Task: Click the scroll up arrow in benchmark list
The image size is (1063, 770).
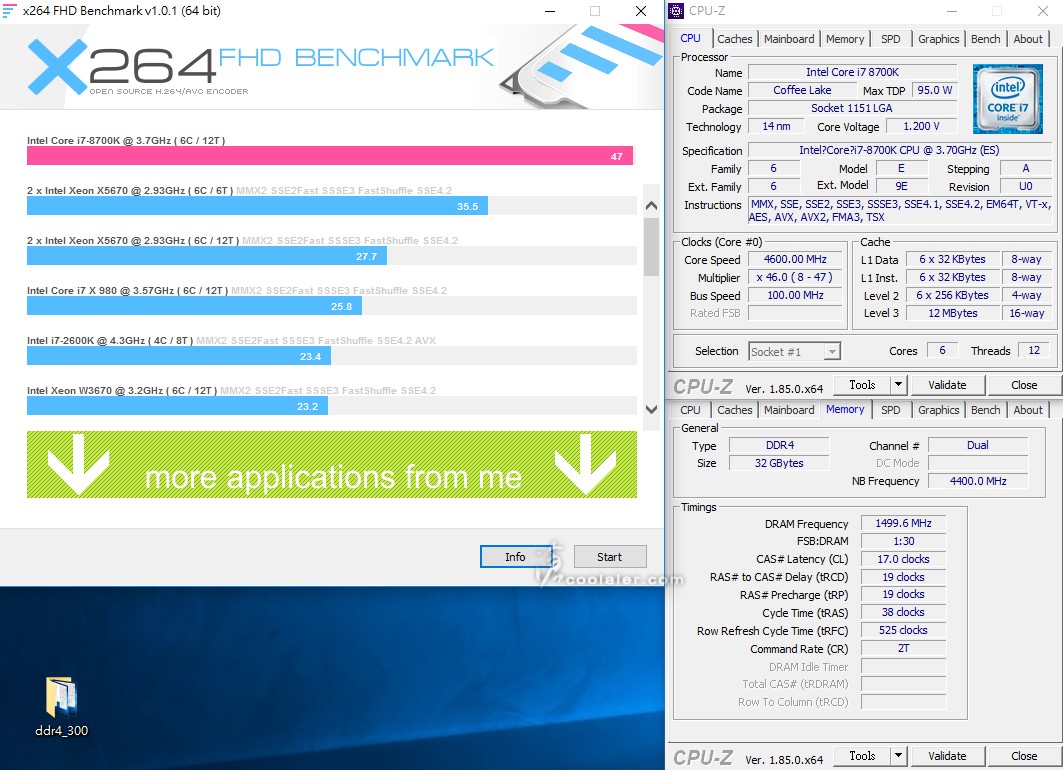Action: (651, 205)
